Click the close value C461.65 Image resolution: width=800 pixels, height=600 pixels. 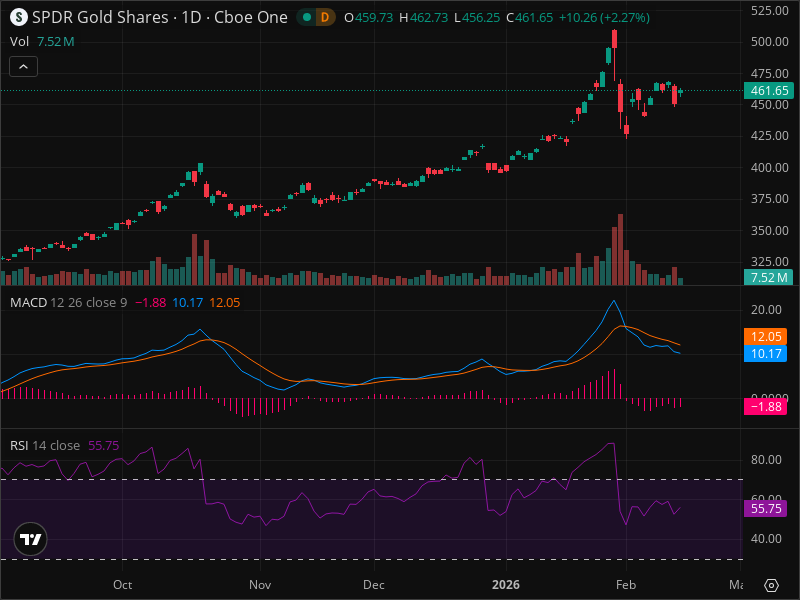coord(530,17)
